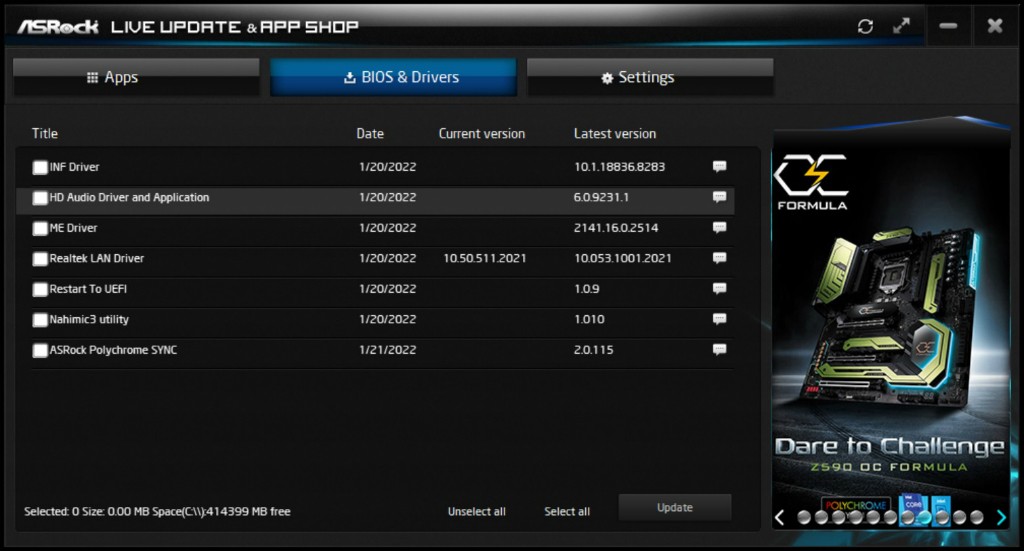The width and height of the screenshot is (1024, 551).
Task: Click ASRock Polychrome SYNC comment bubble
Action: tap(719, 350)
